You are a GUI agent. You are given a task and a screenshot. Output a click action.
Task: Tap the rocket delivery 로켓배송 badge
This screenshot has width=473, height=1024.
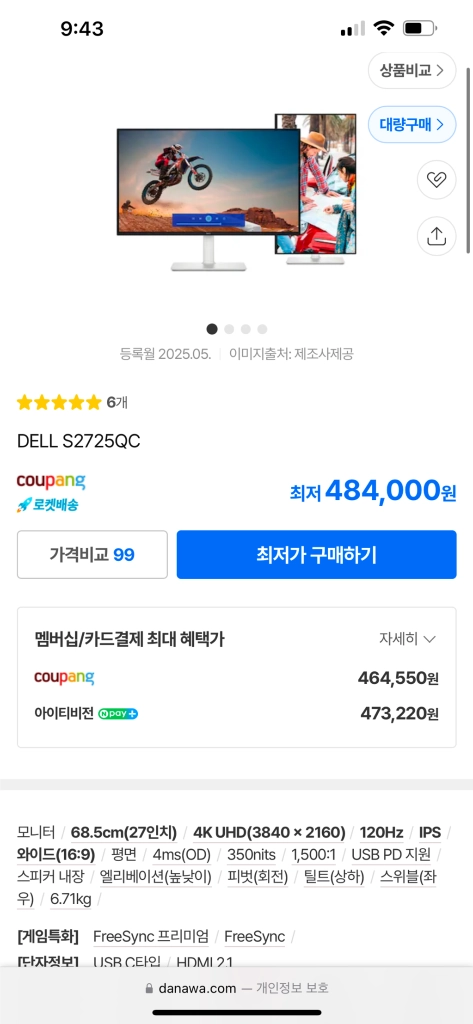(48, 505)
